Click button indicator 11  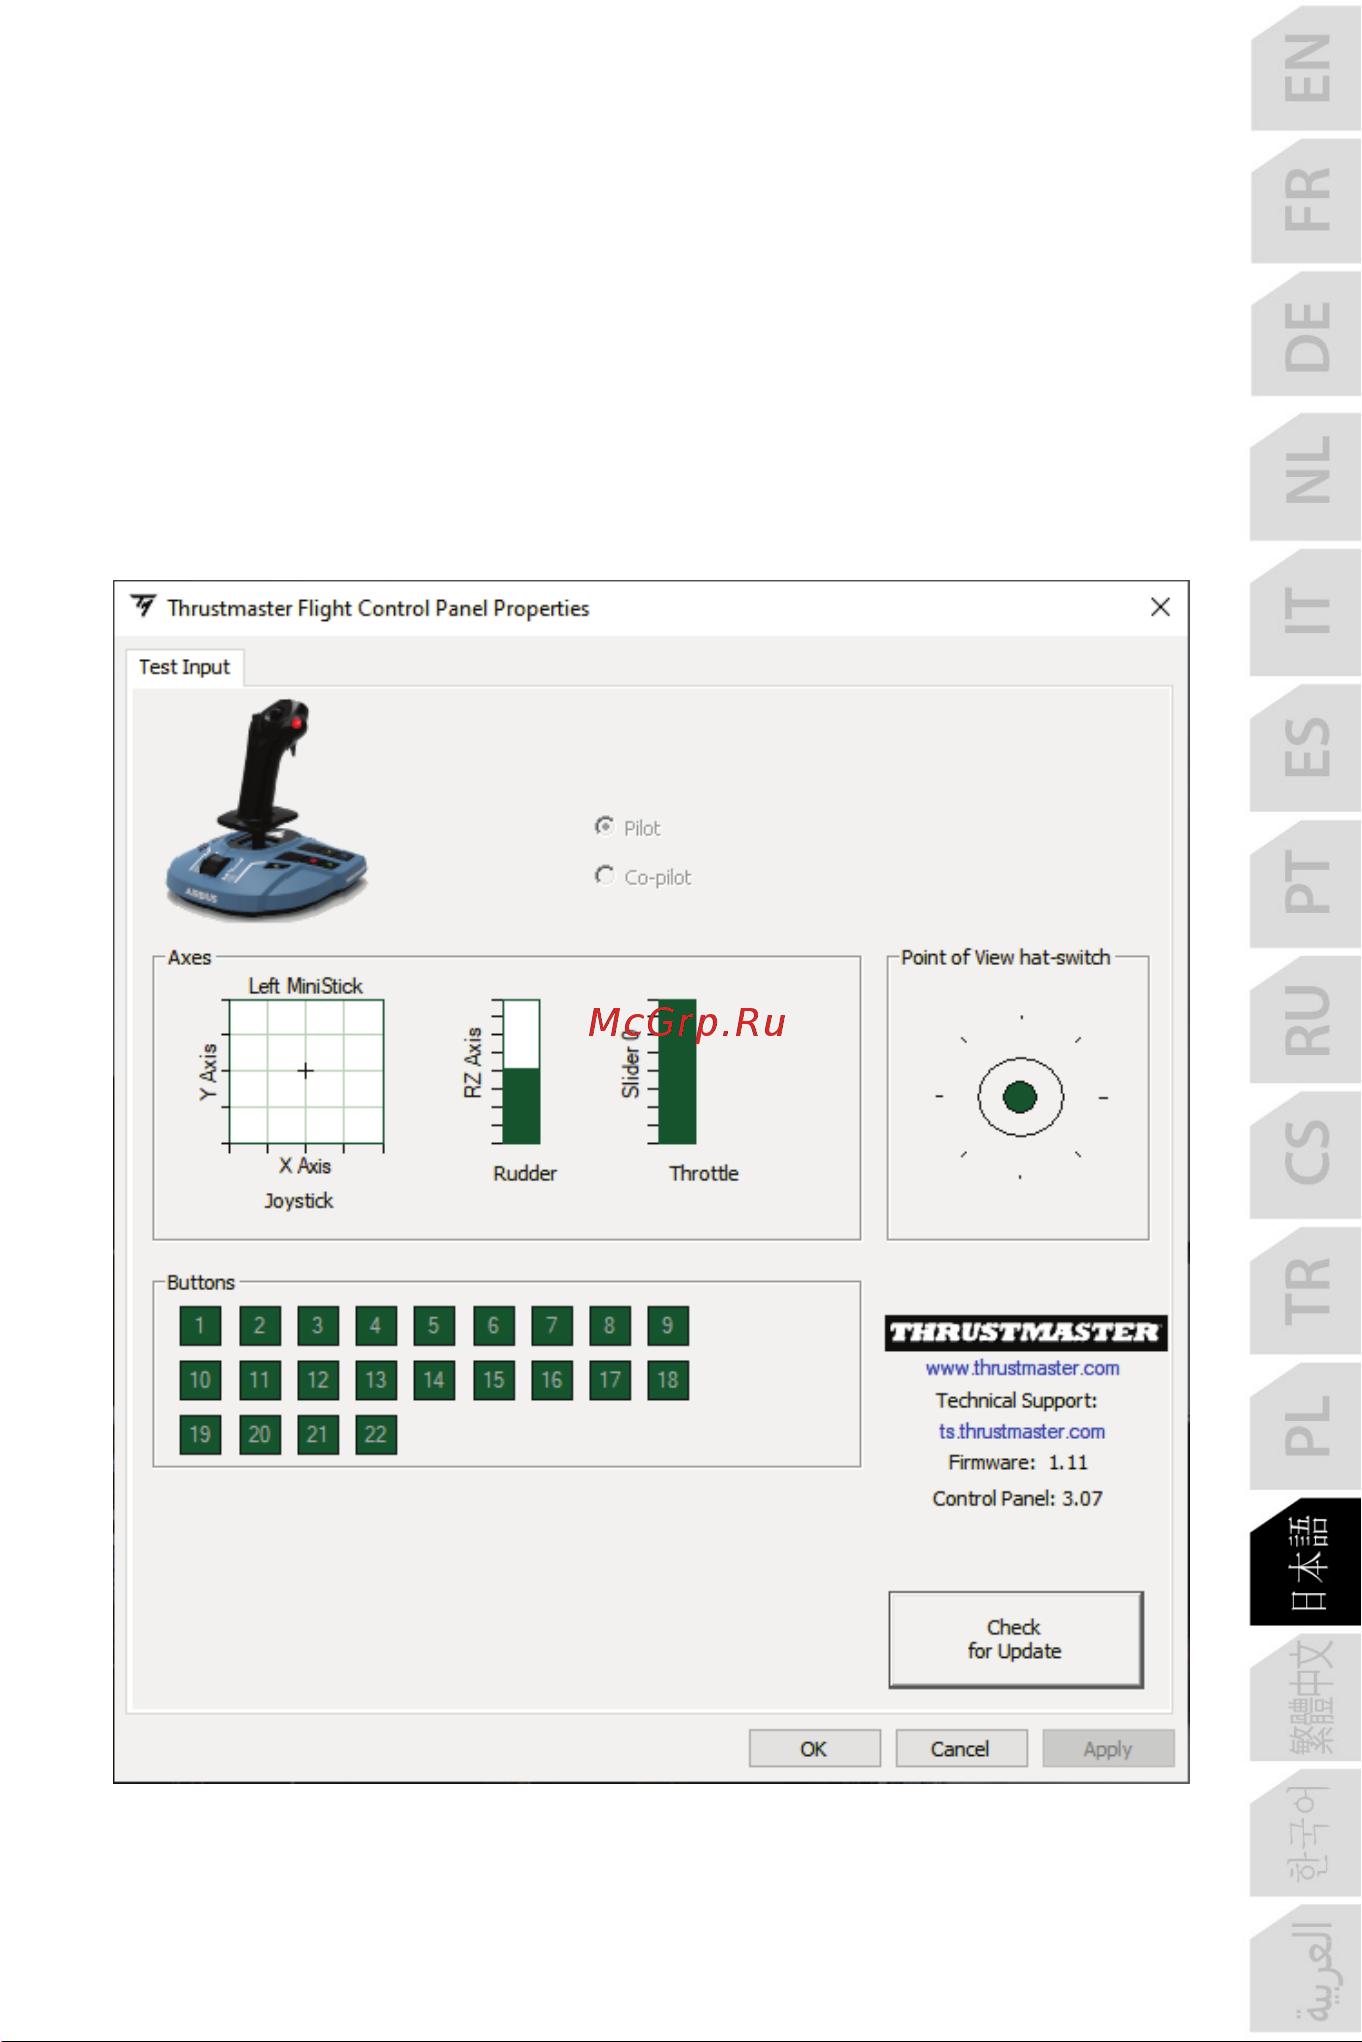(259, 1380)
